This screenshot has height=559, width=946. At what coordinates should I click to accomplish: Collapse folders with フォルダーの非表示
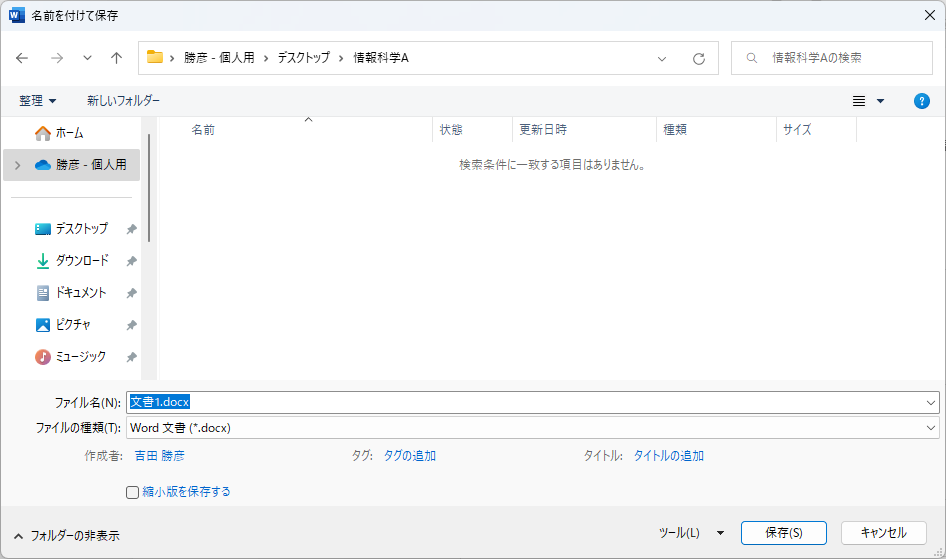pyautogui.click(x=66, y=535)
